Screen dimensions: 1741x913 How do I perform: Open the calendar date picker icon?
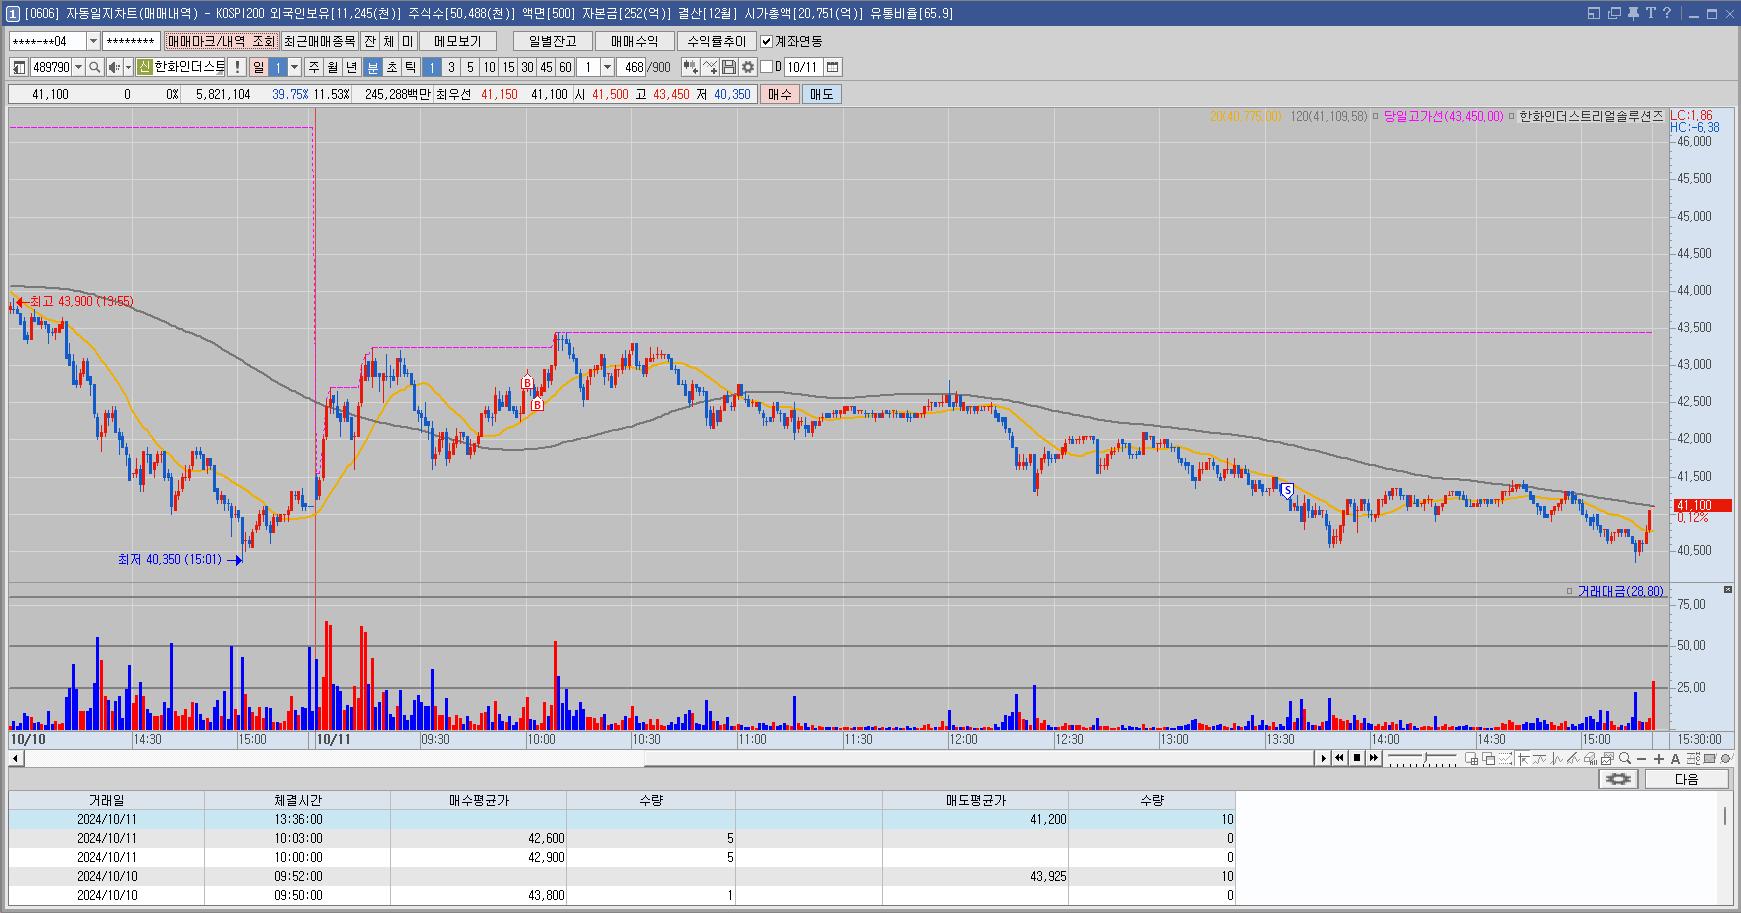(x=832, y=67)
